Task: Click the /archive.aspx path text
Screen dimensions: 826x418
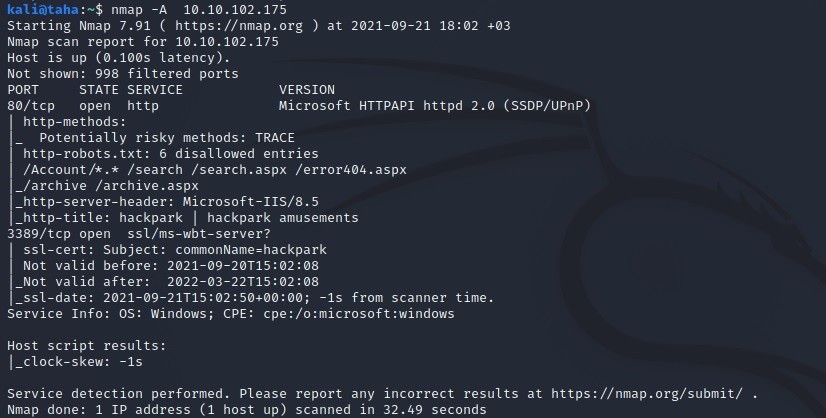Action: (x=143, y=185)
